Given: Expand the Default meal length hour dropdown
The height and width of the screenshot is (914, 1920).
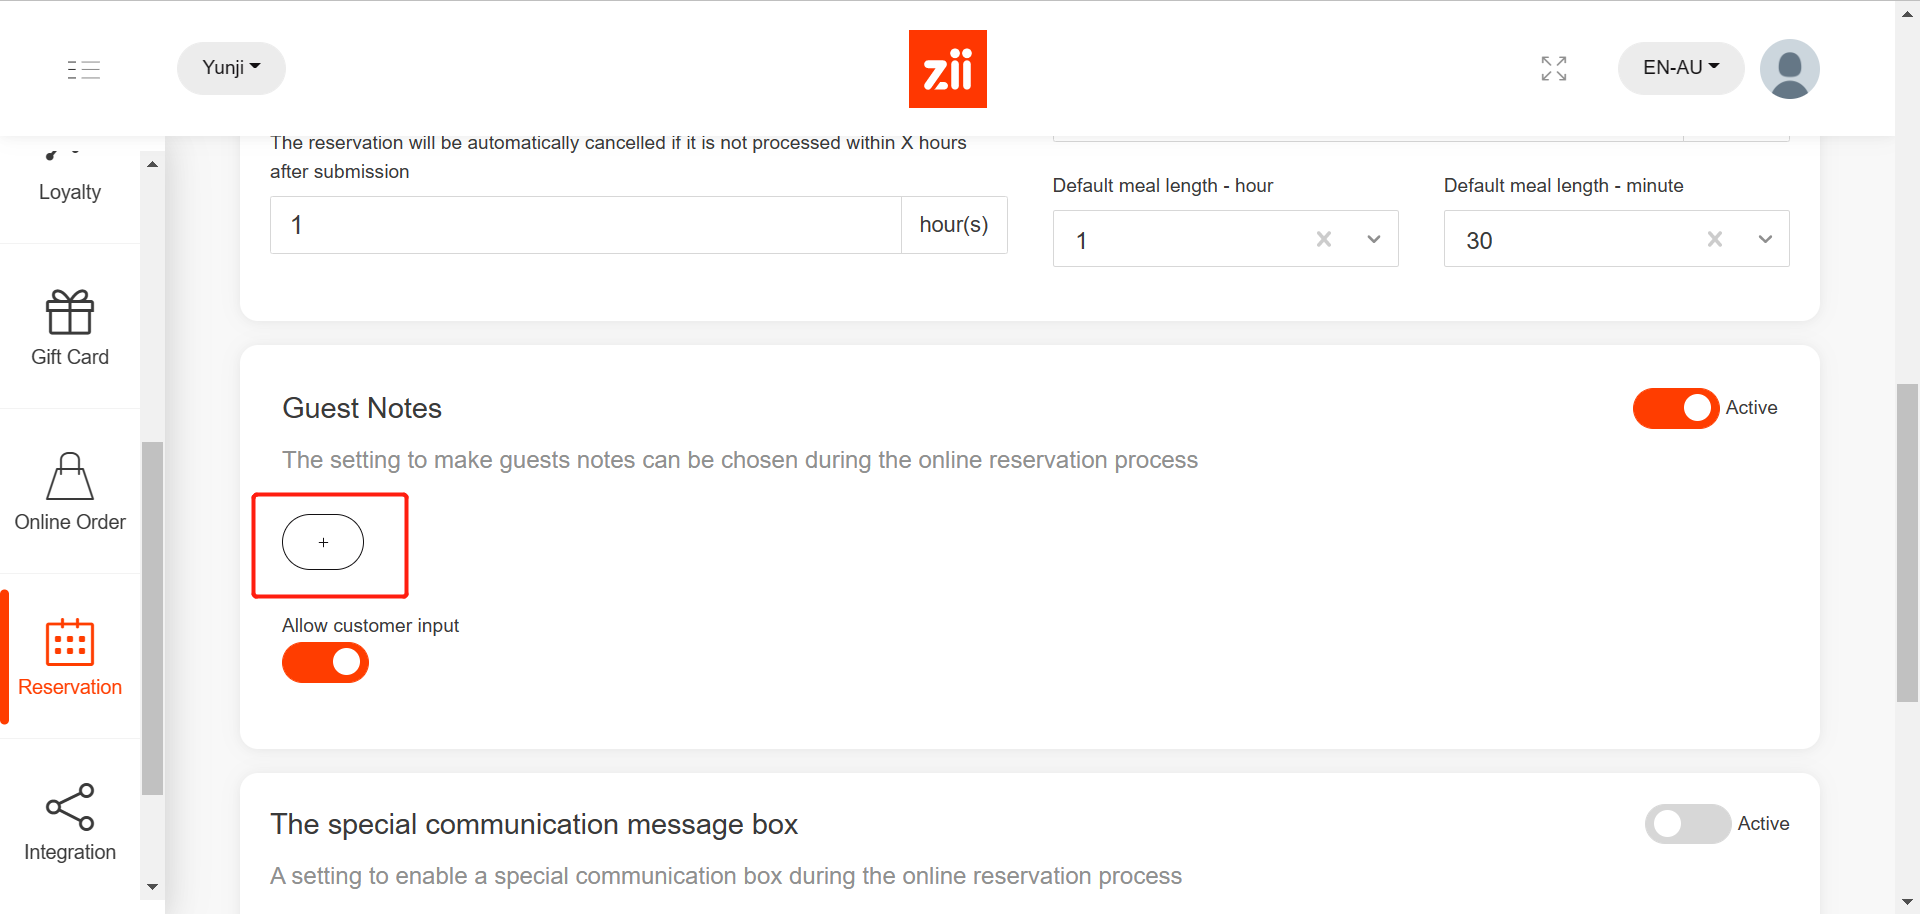Looking at the screenshot, I should [x=1373, y=239].
